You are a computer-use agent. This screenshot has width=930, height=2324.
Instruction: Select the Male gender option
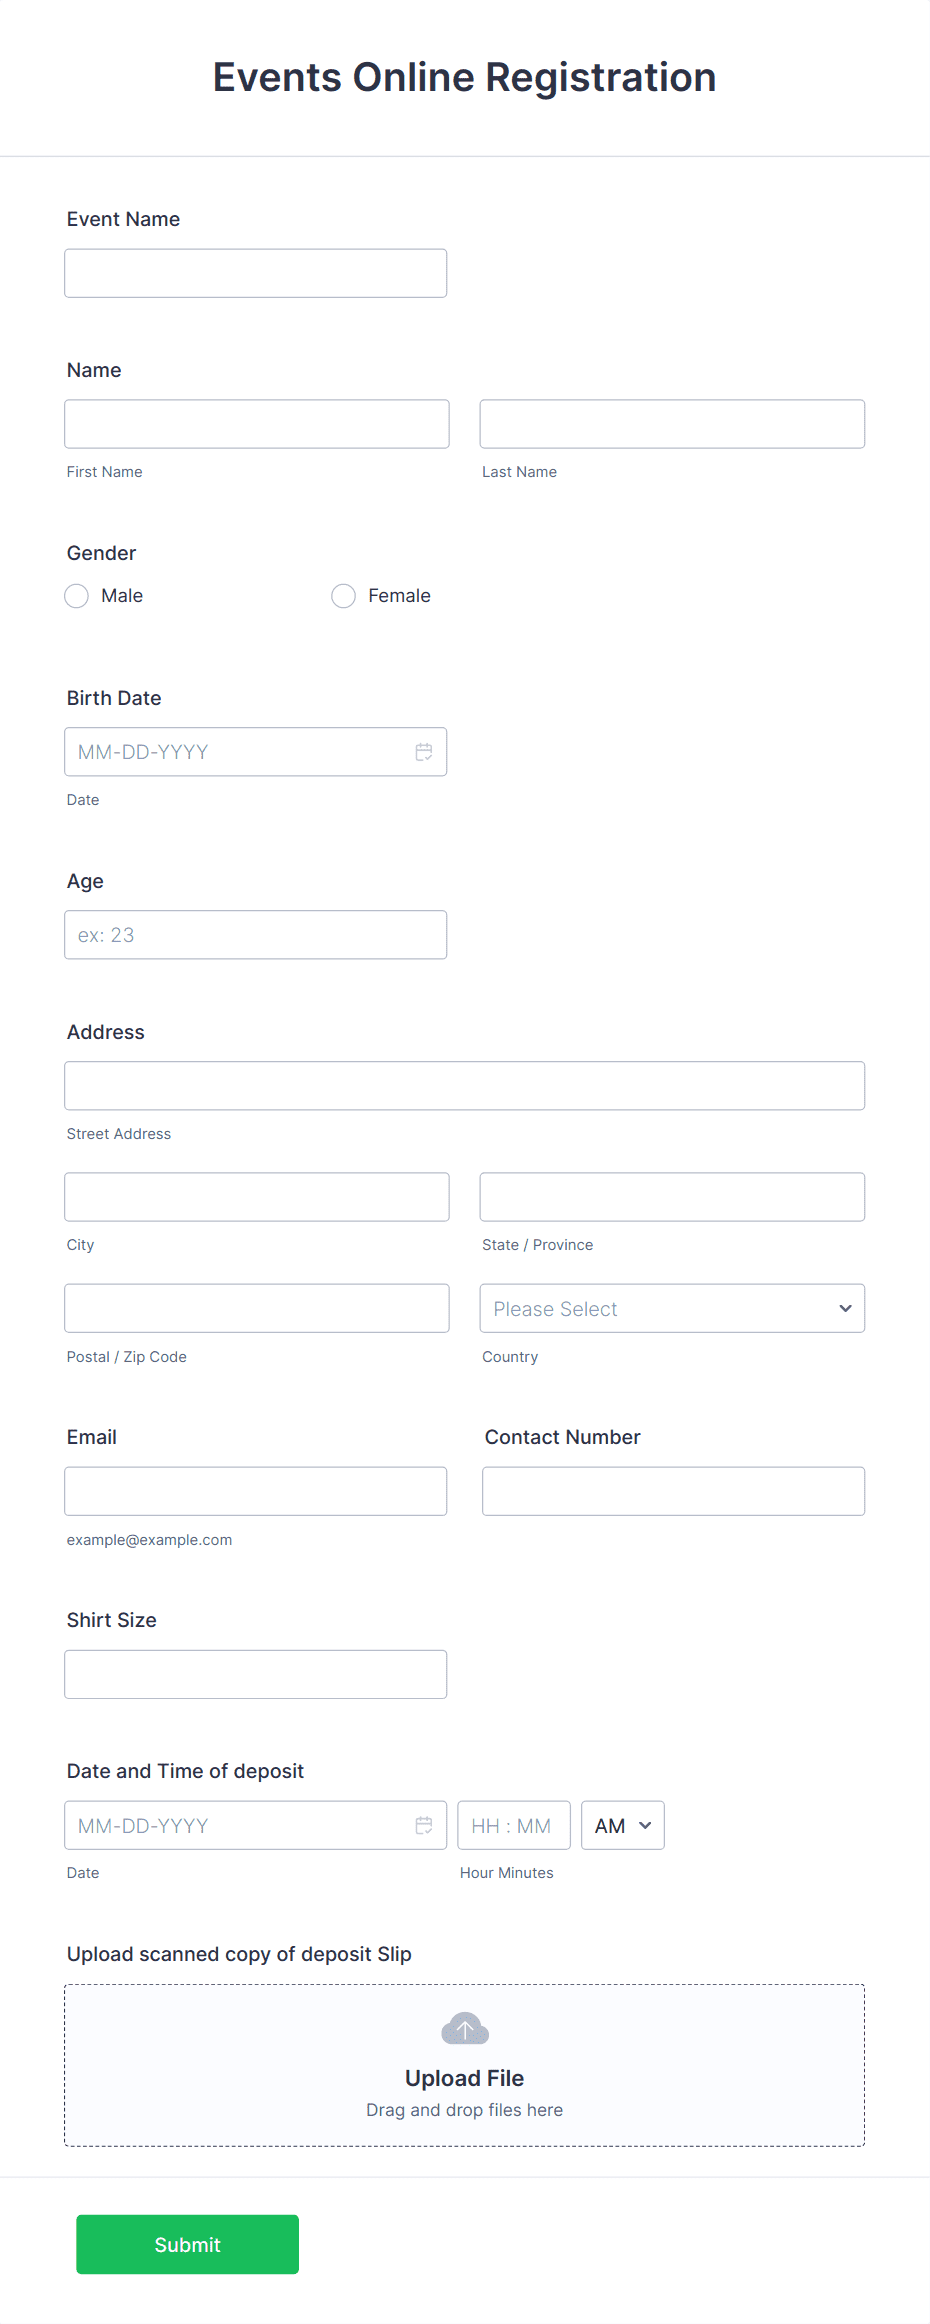[x=76, y=595]
